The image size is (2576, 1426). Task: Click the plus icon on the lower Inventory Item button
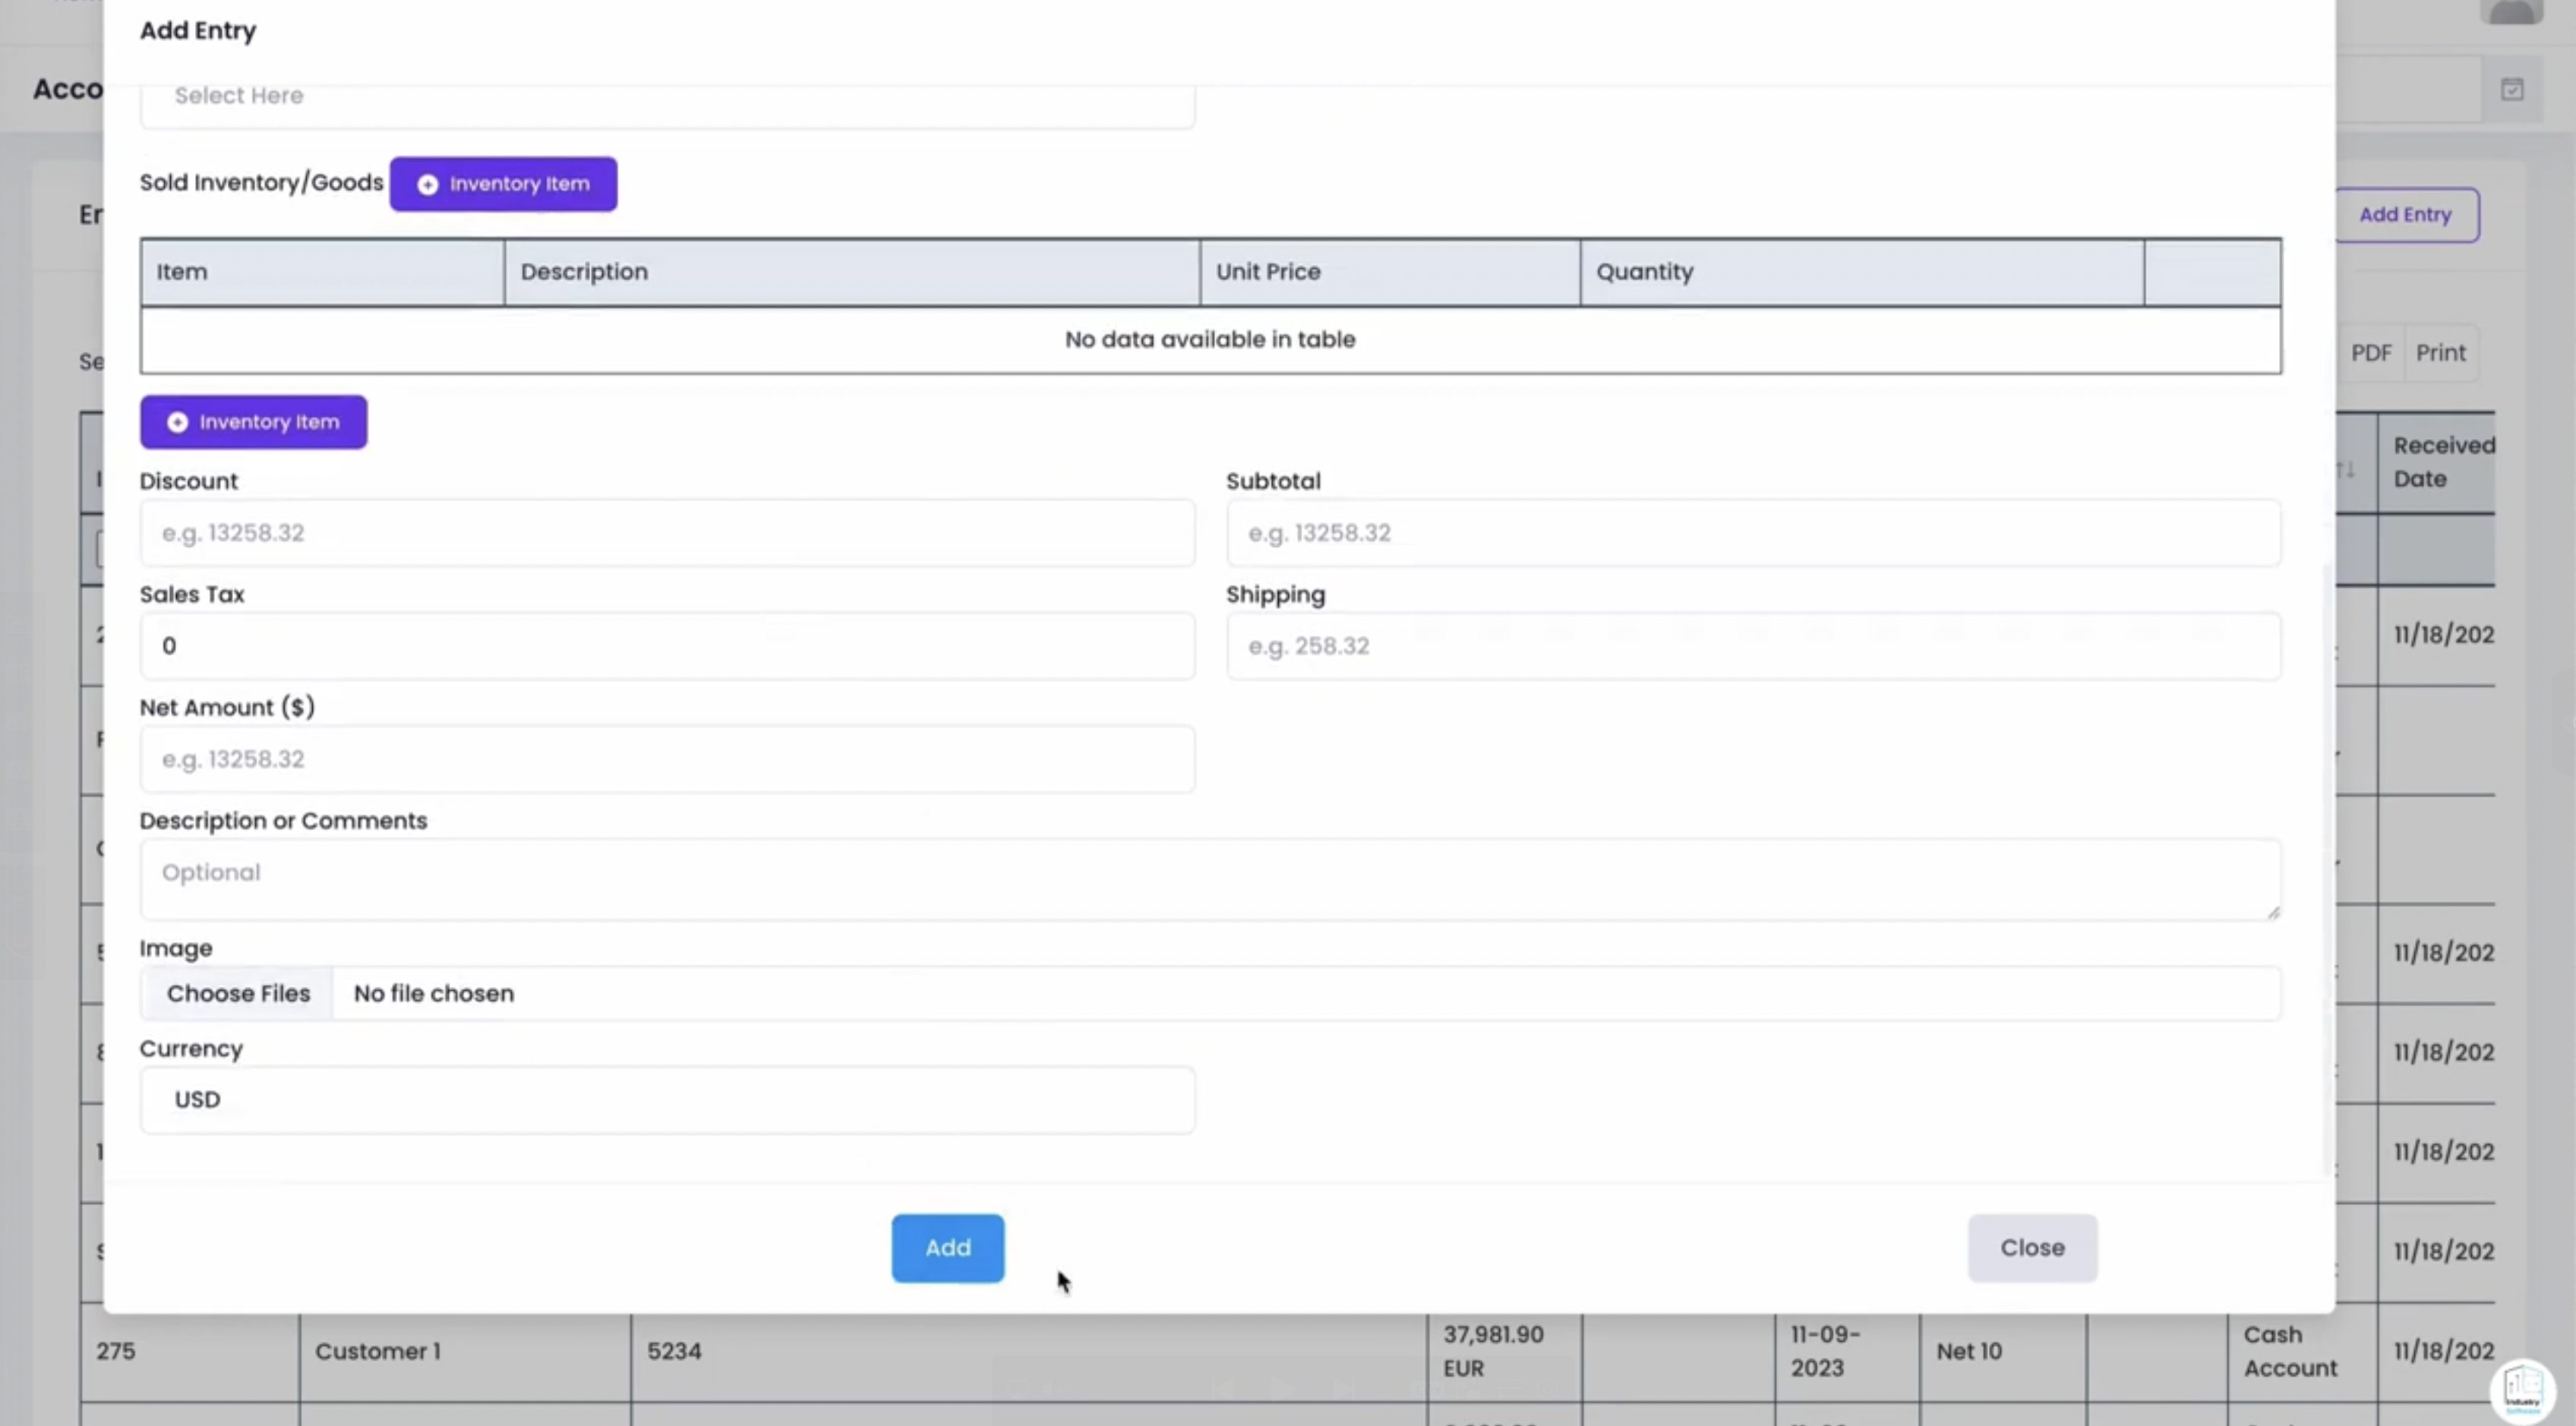(x=177, y=422)
